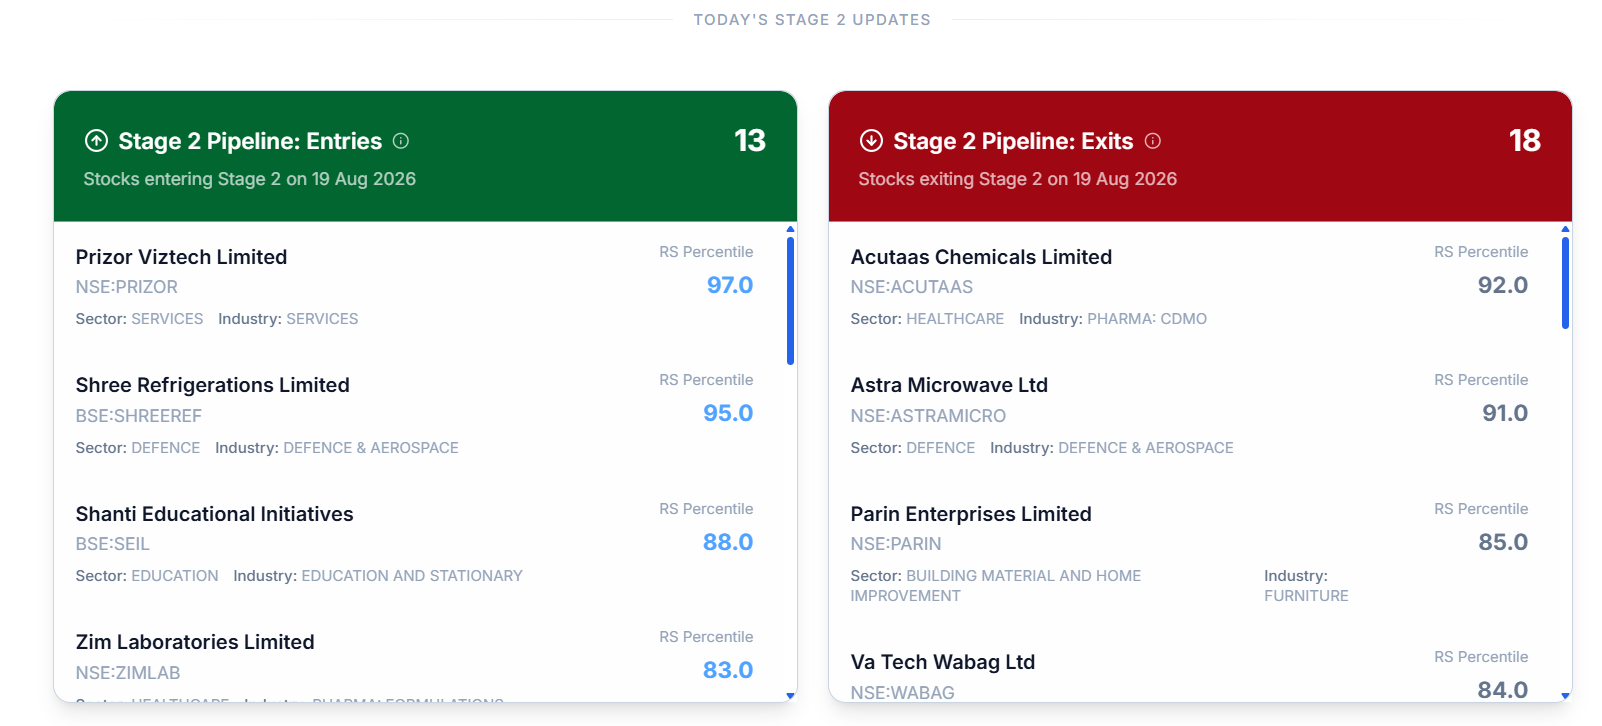1602x726 pixels.
Task: Click RS Percentile value 92.0
Action: click(x=1503, y=285)
